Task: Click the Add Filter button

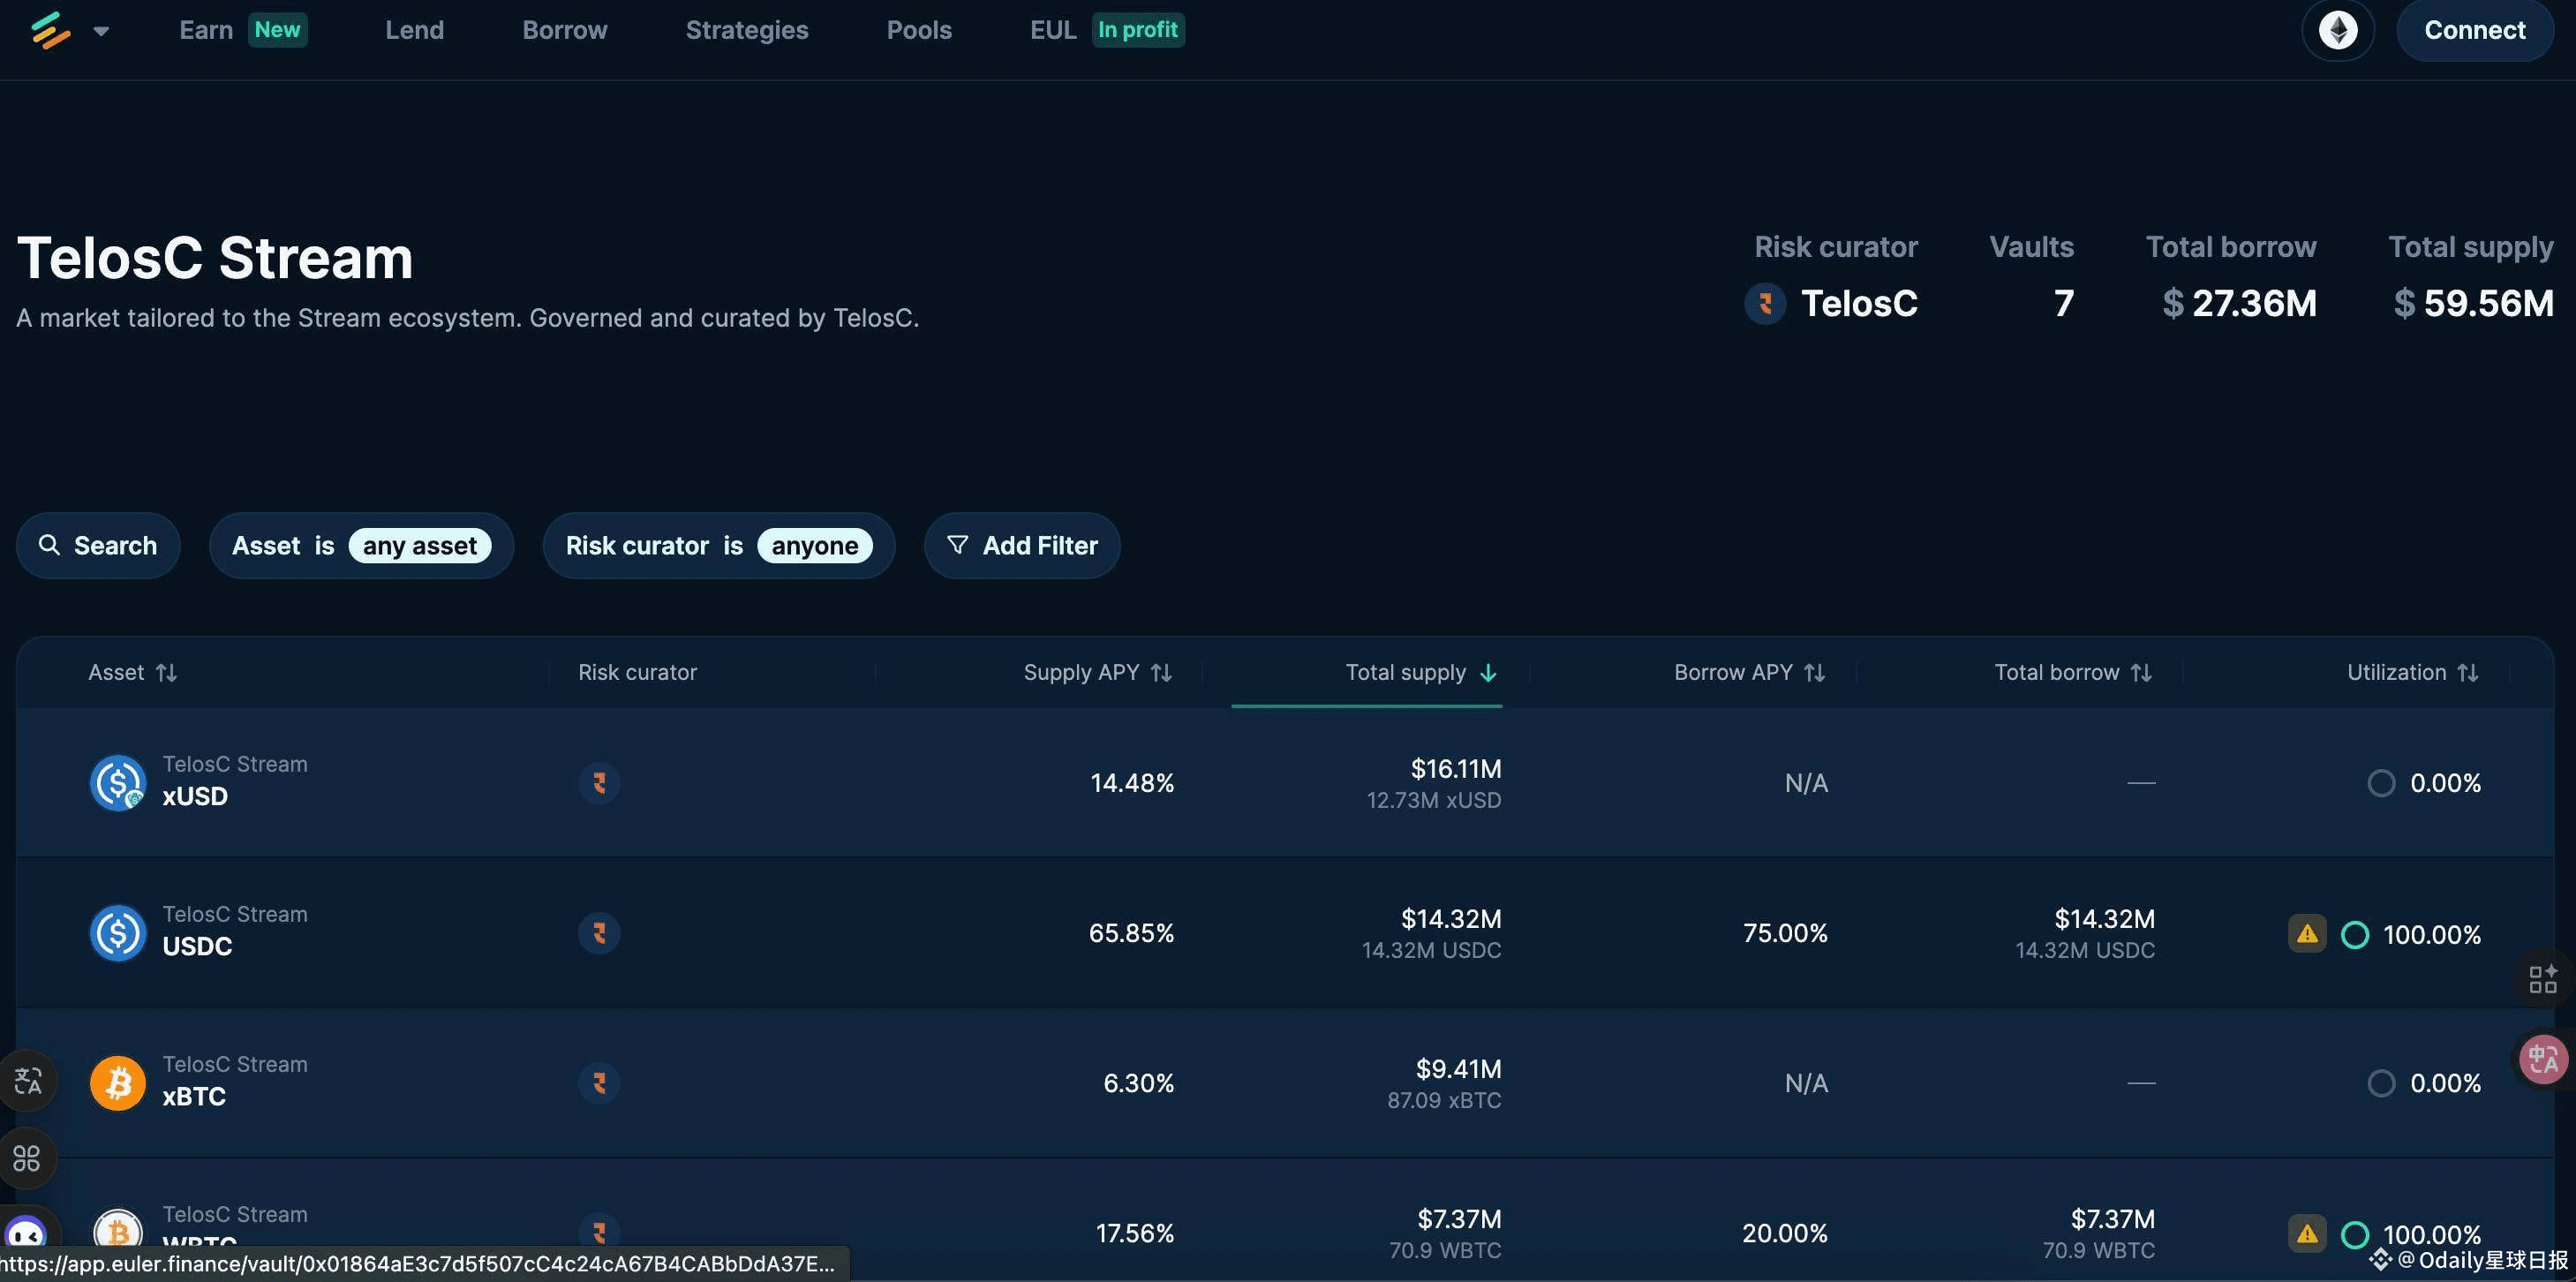Action: pos(1021,545)
